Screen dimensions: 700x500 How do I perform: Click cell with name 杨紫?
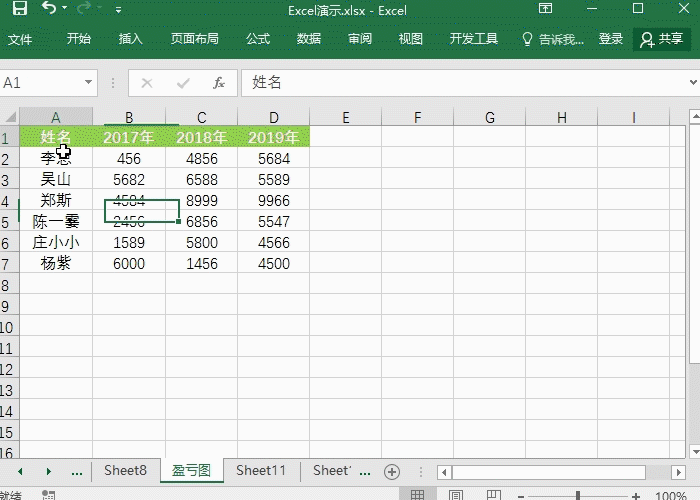[x=56, y=263]
